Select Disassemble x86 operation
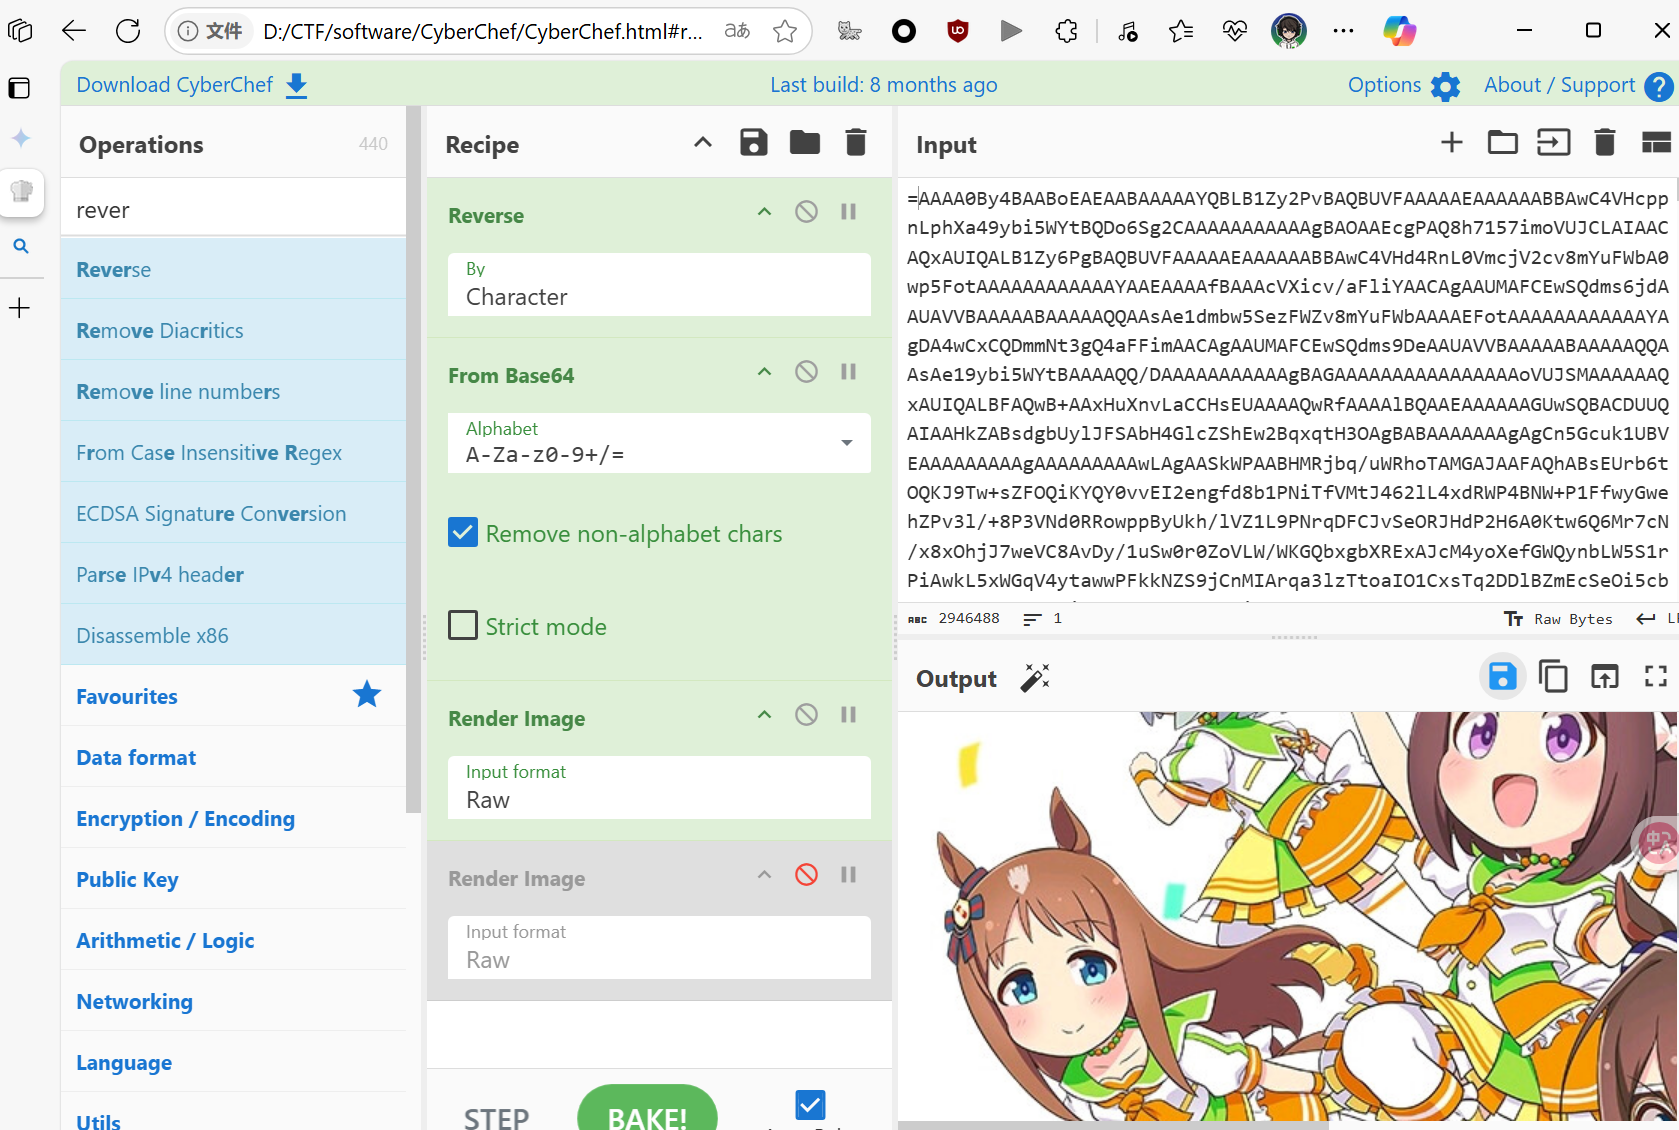The image size is (1679, 1130). tap(233, 635)
